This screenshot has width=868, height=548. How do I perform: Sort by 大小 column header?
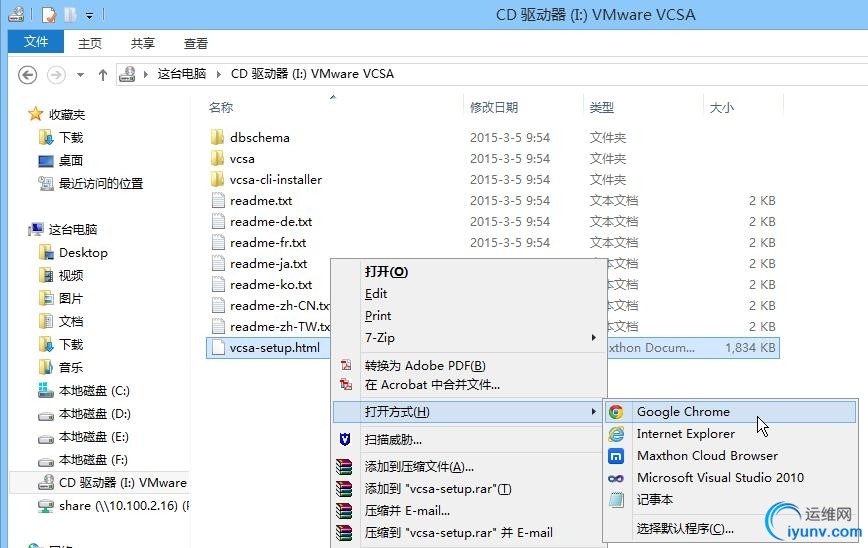pyautogui.click(x=722, y=107)
